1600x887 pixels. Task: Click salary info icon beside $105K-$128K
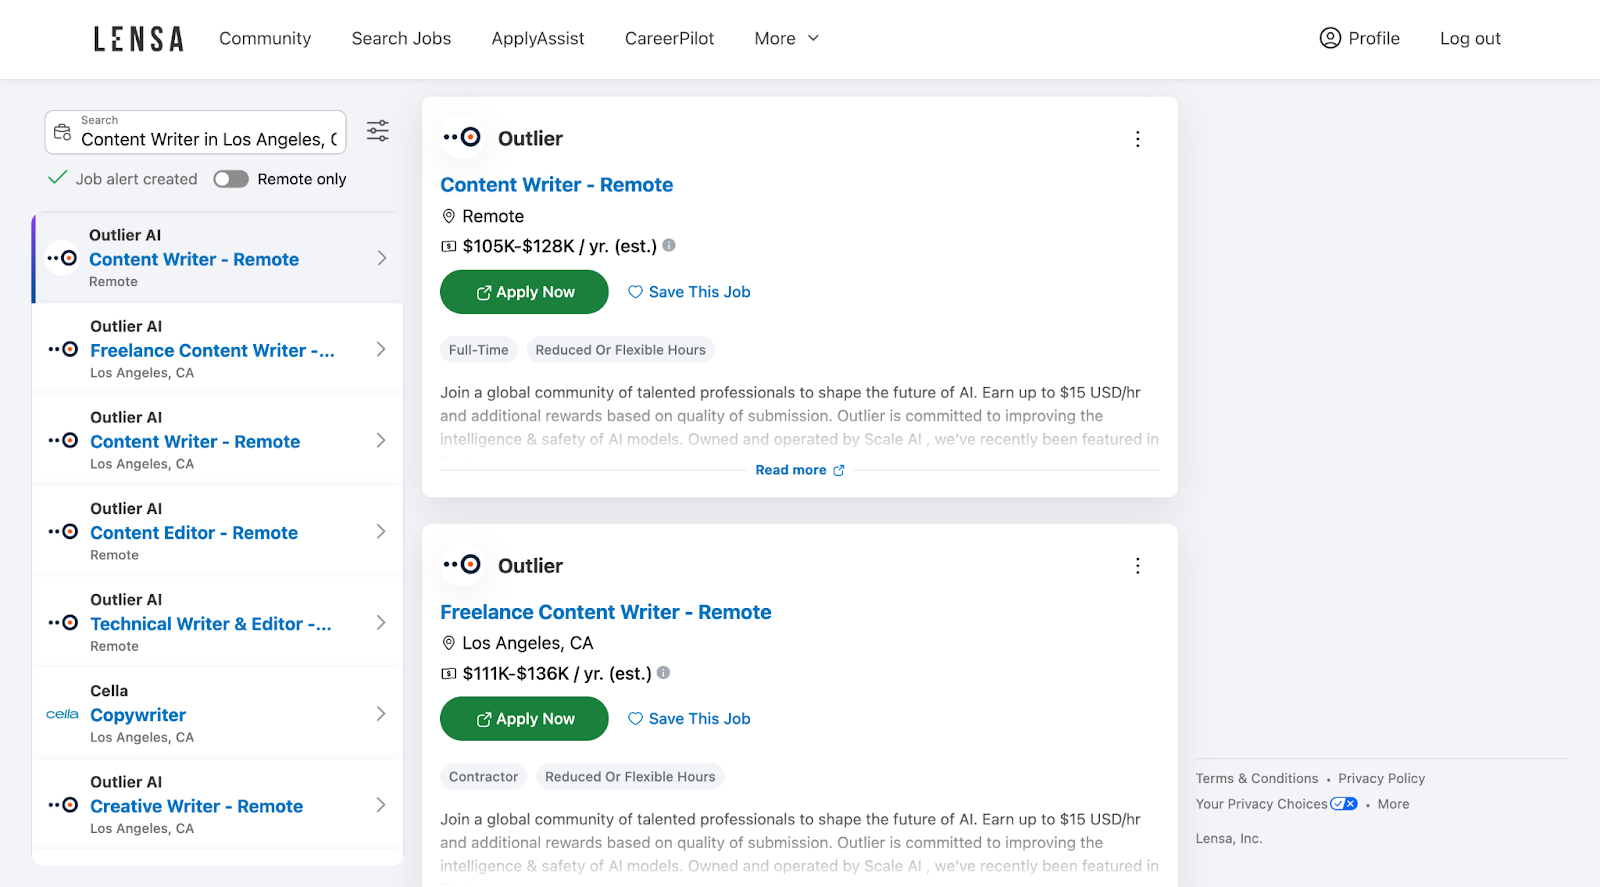tap(669, 245)
